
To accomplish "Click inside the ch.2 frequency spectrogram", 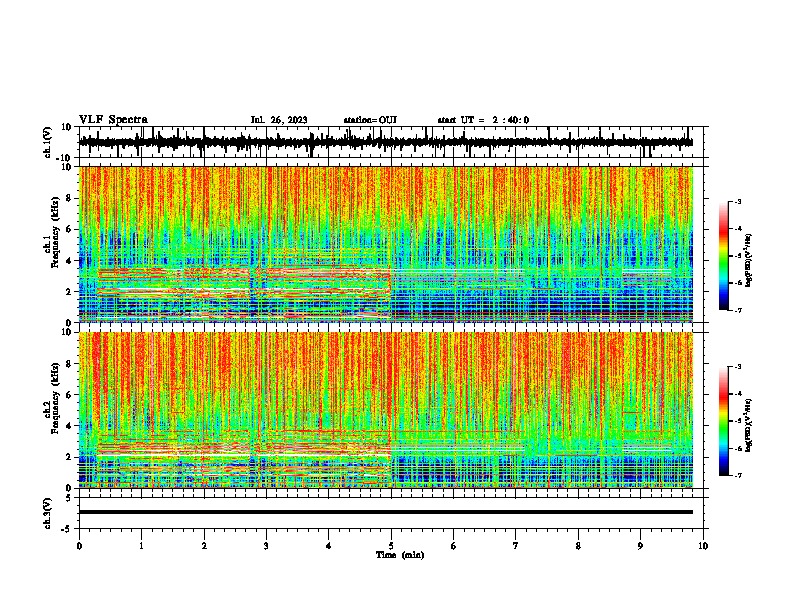I will click(385, 410).
